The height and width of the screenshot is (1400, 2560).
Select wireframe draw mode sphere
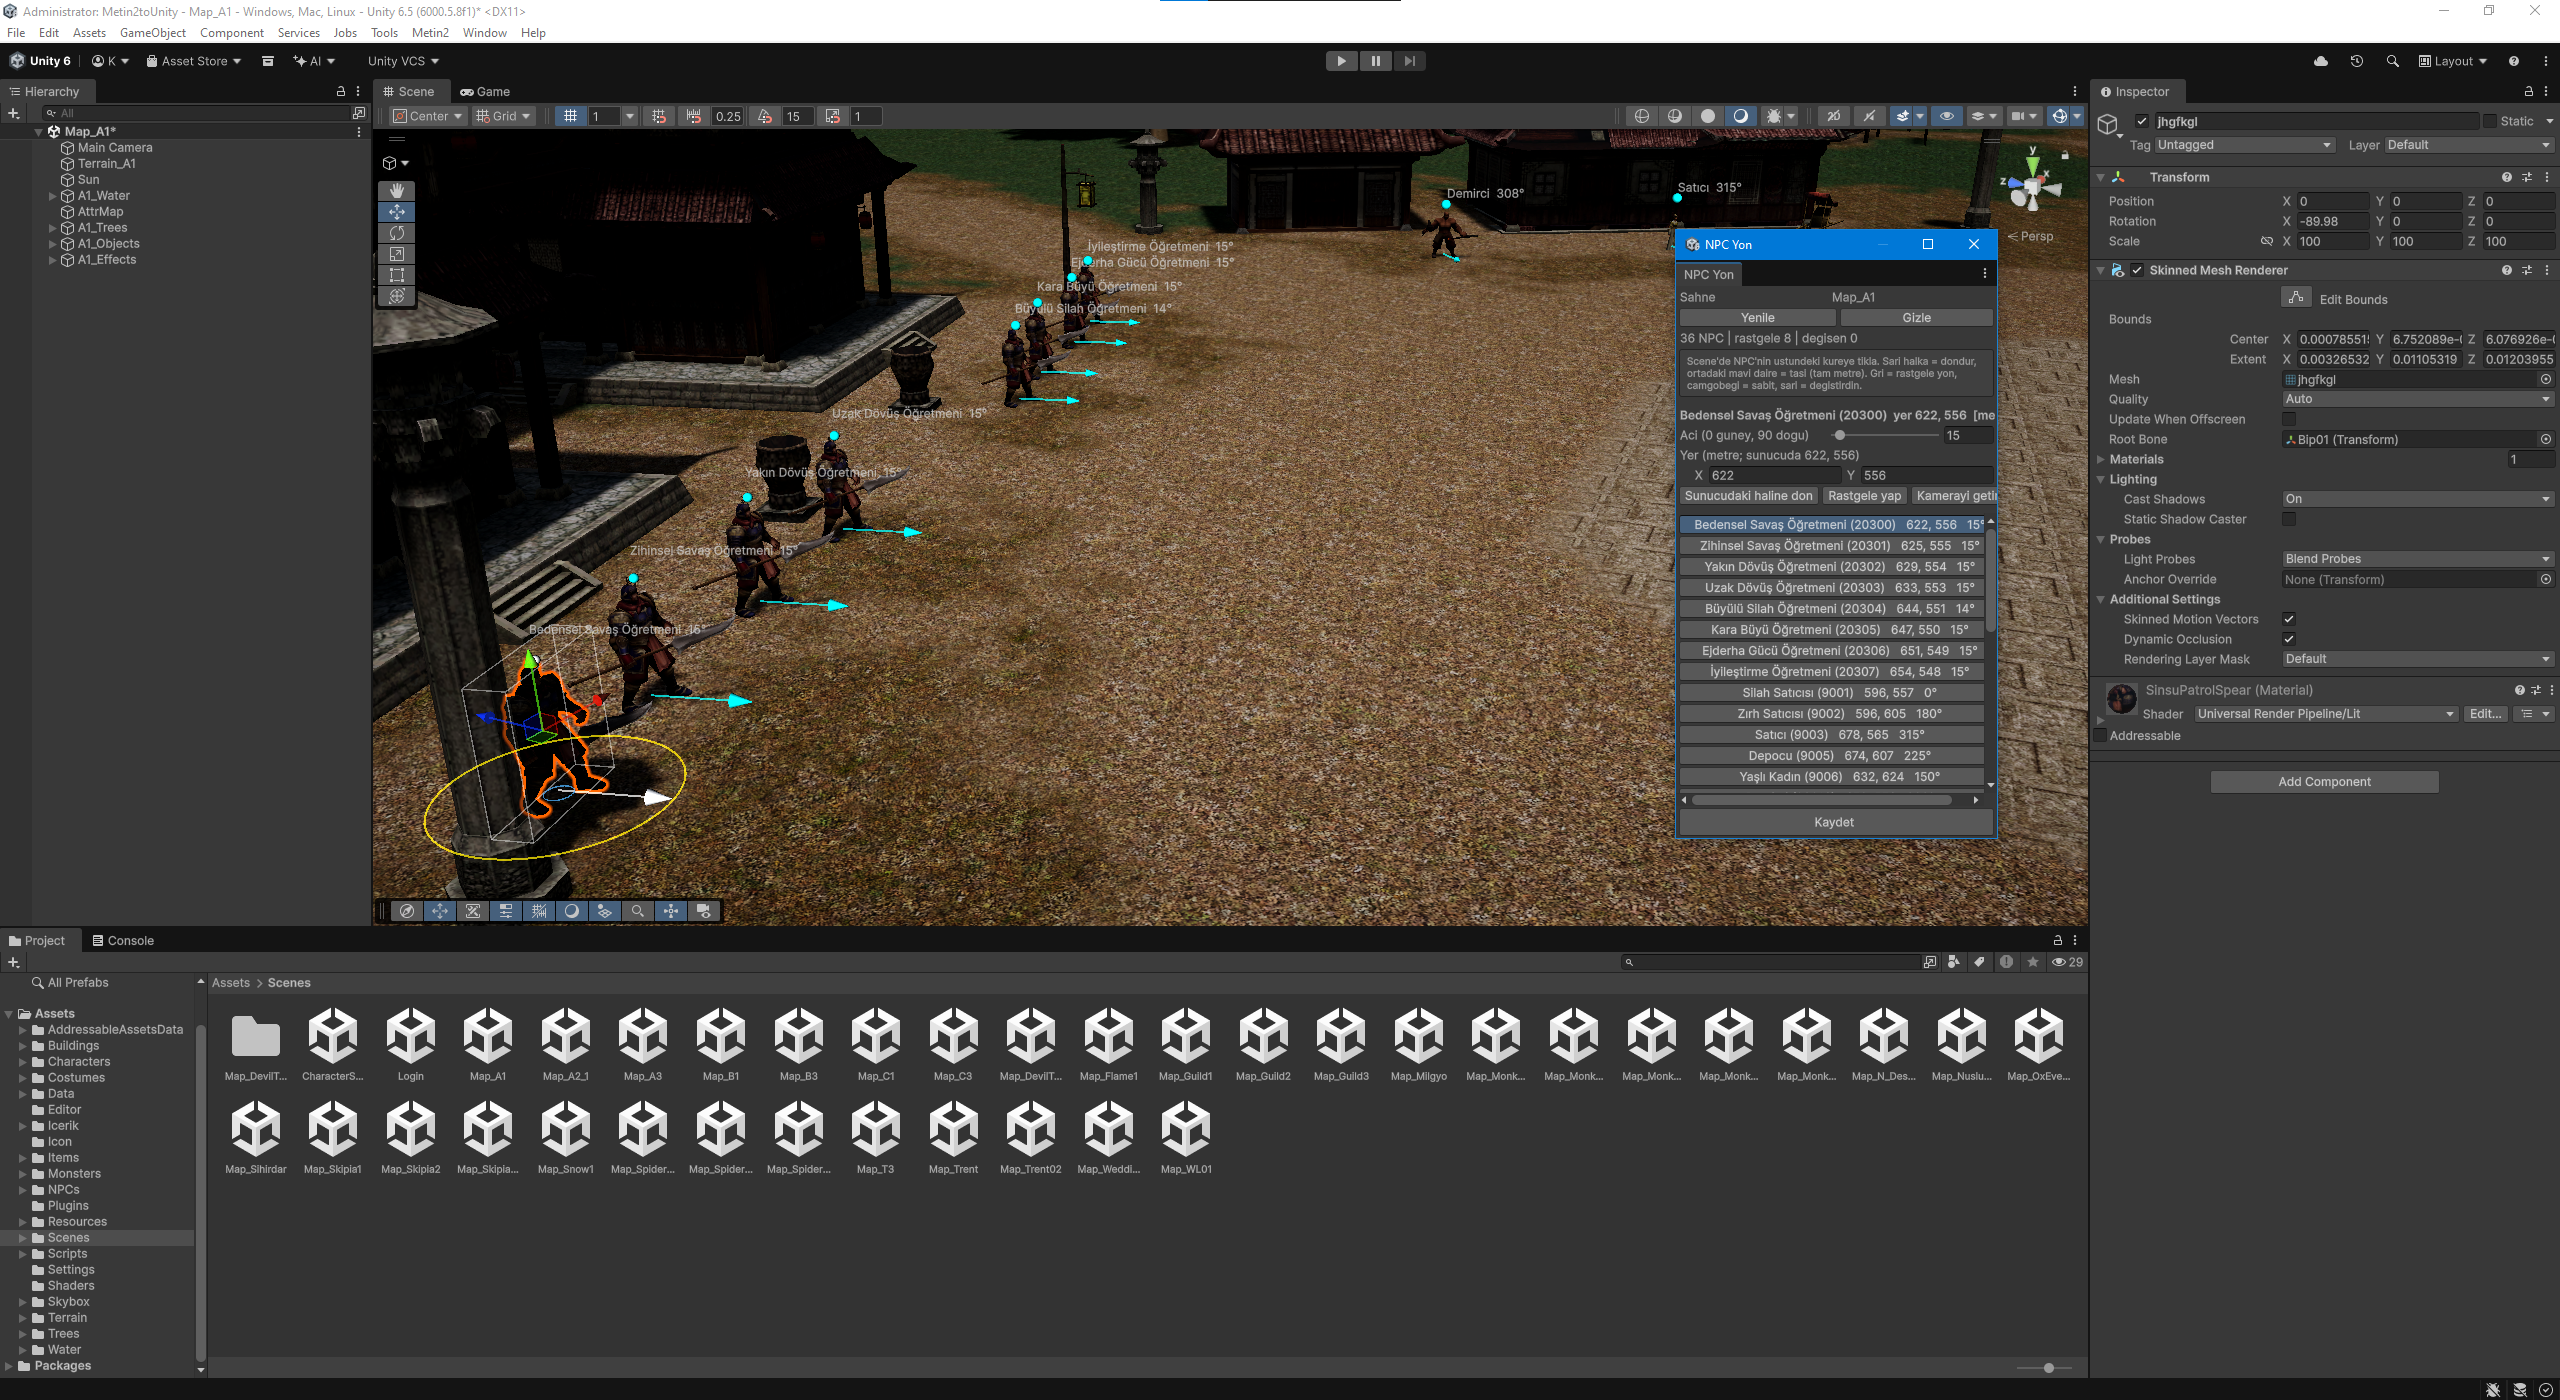click(x=1642, y=116)
